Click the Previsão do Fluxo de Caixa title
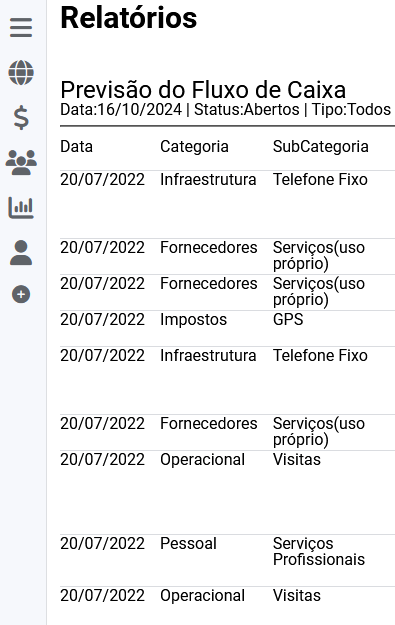This screenshot has width=395, height=625. click(203, 90)
